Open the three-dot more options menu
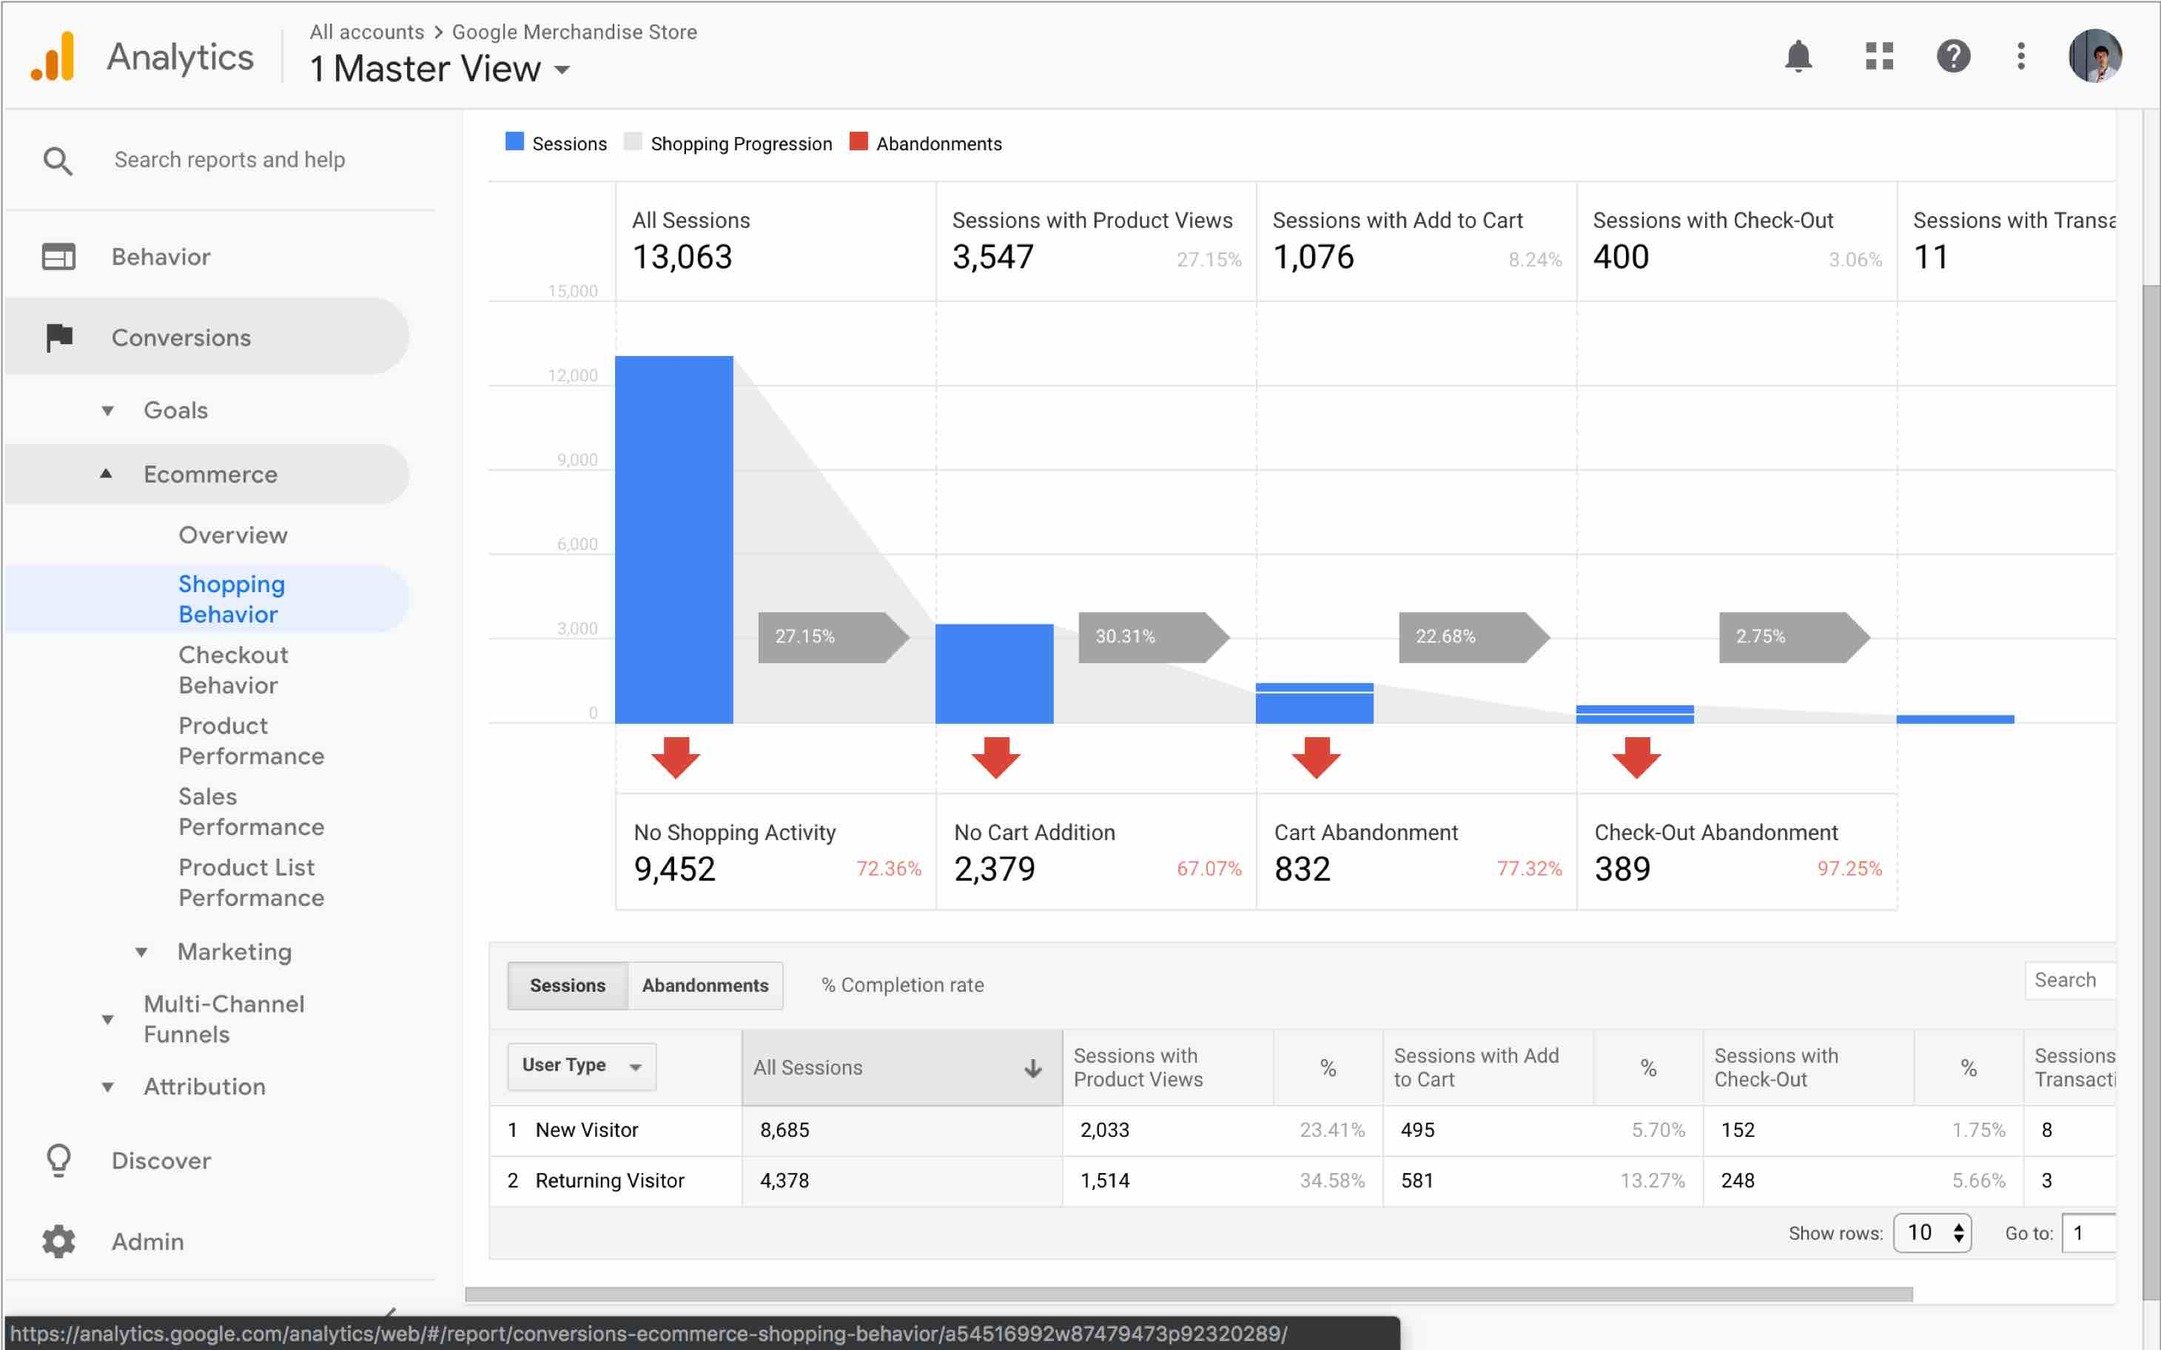Viewport: 2161px width, 1350px height. click(2021, 57)
